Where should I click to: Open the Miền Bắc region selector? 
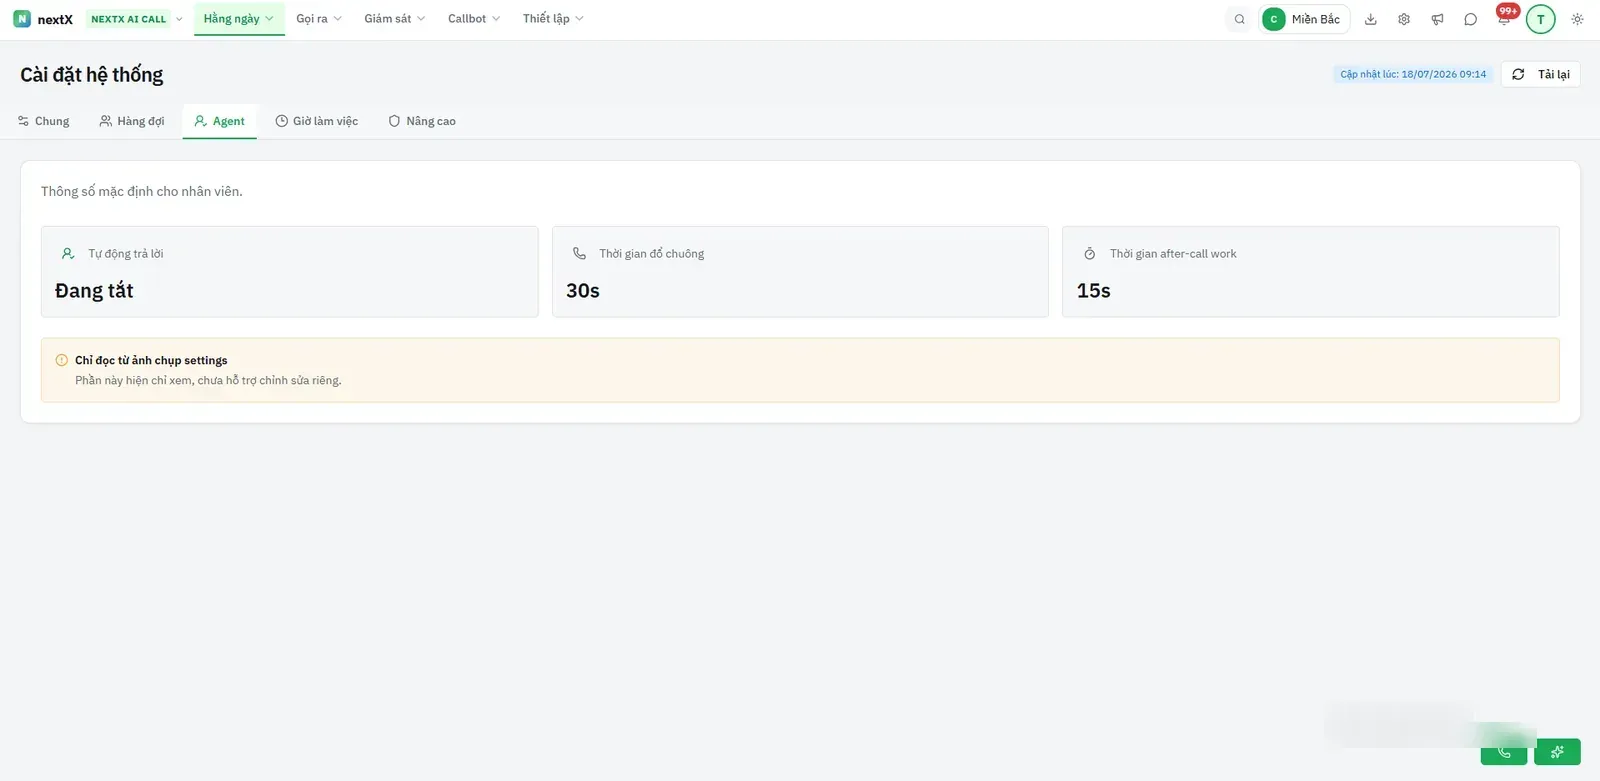1305,19
